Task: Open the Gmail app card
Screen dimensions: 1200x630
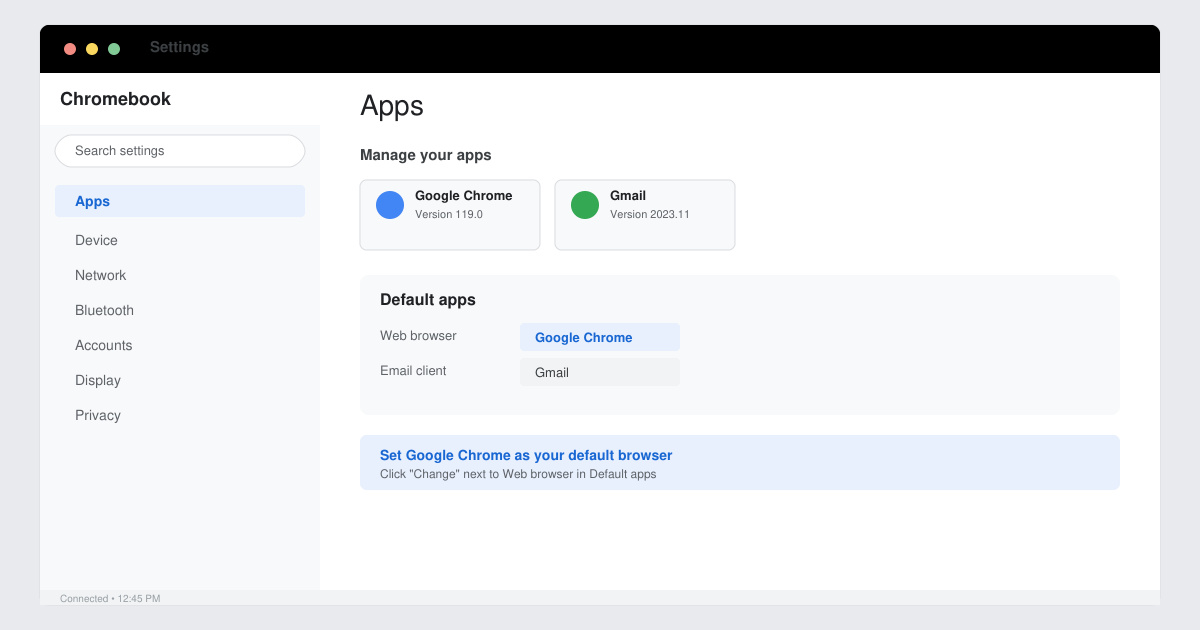Action: pos(645,215)
